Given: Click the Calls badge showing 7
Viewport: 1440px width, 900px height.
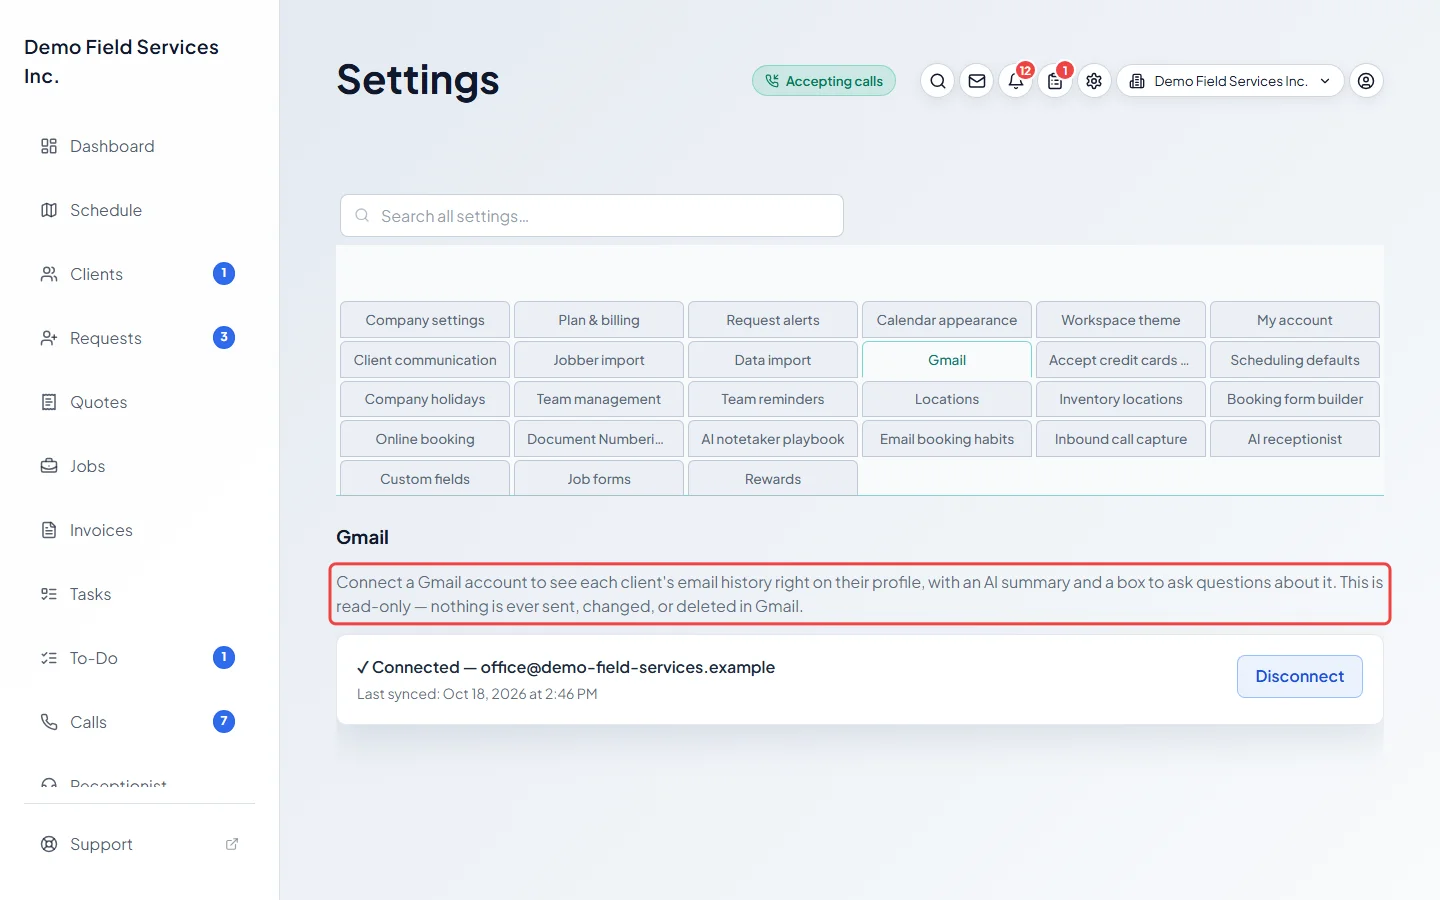Looking at the screenshot, I should point(224,721).
